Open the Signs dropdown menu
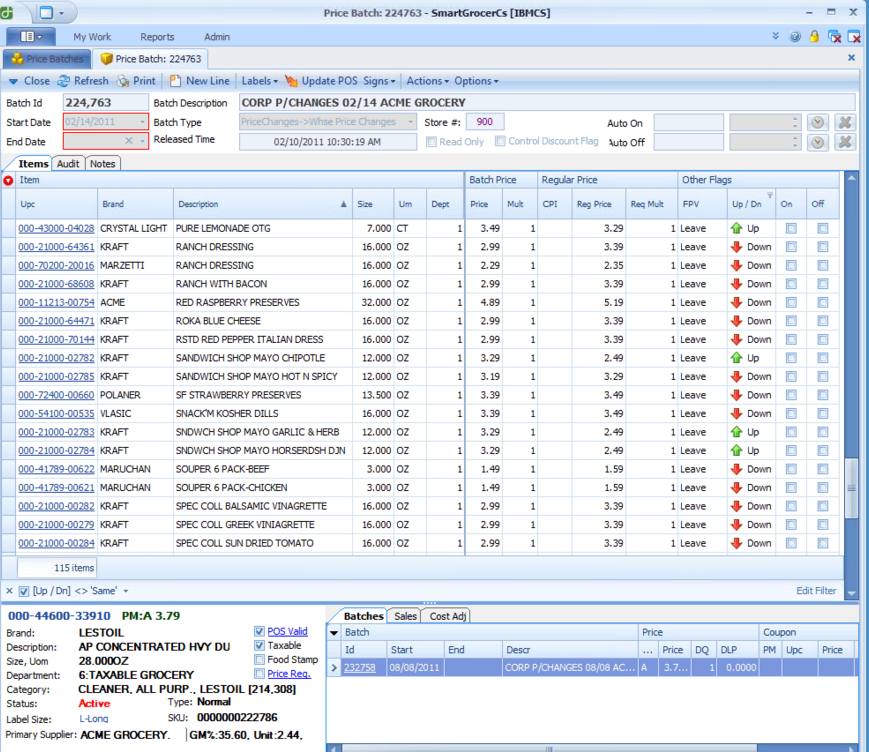Viewport: 869px width, 752px height. 379,81
